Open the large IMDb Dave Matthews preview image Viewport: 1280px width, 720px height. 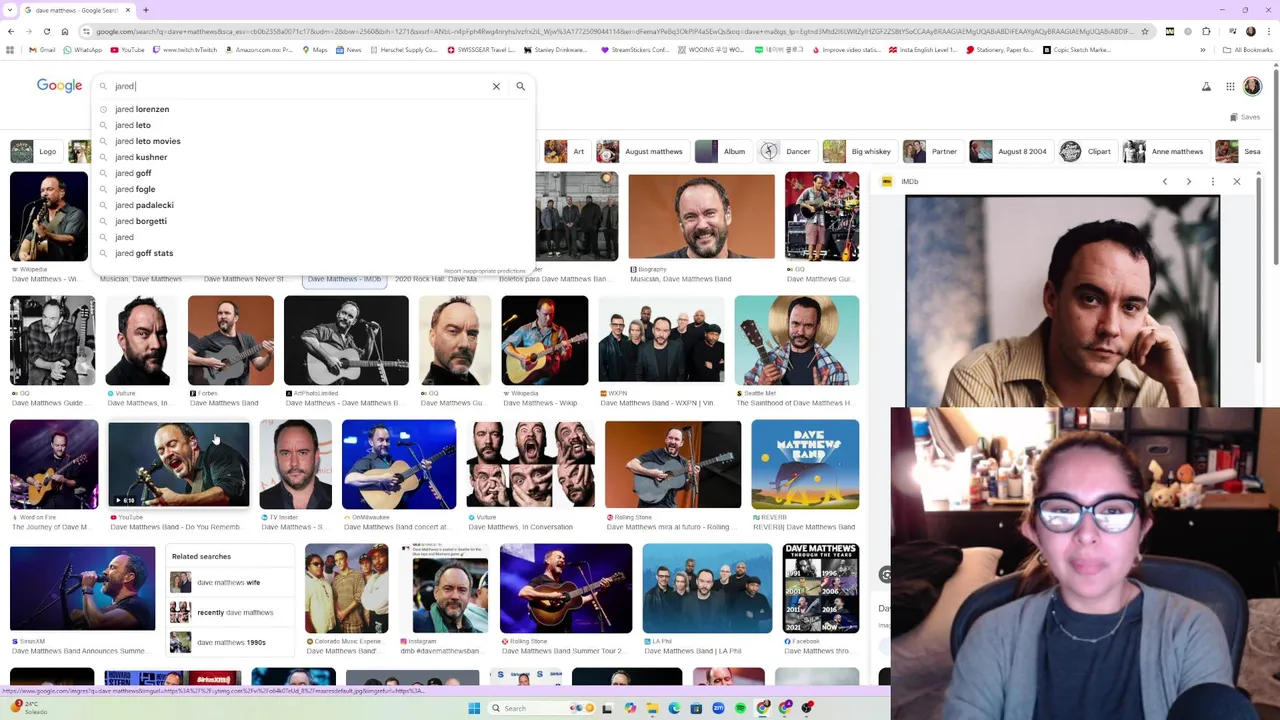1062,301
